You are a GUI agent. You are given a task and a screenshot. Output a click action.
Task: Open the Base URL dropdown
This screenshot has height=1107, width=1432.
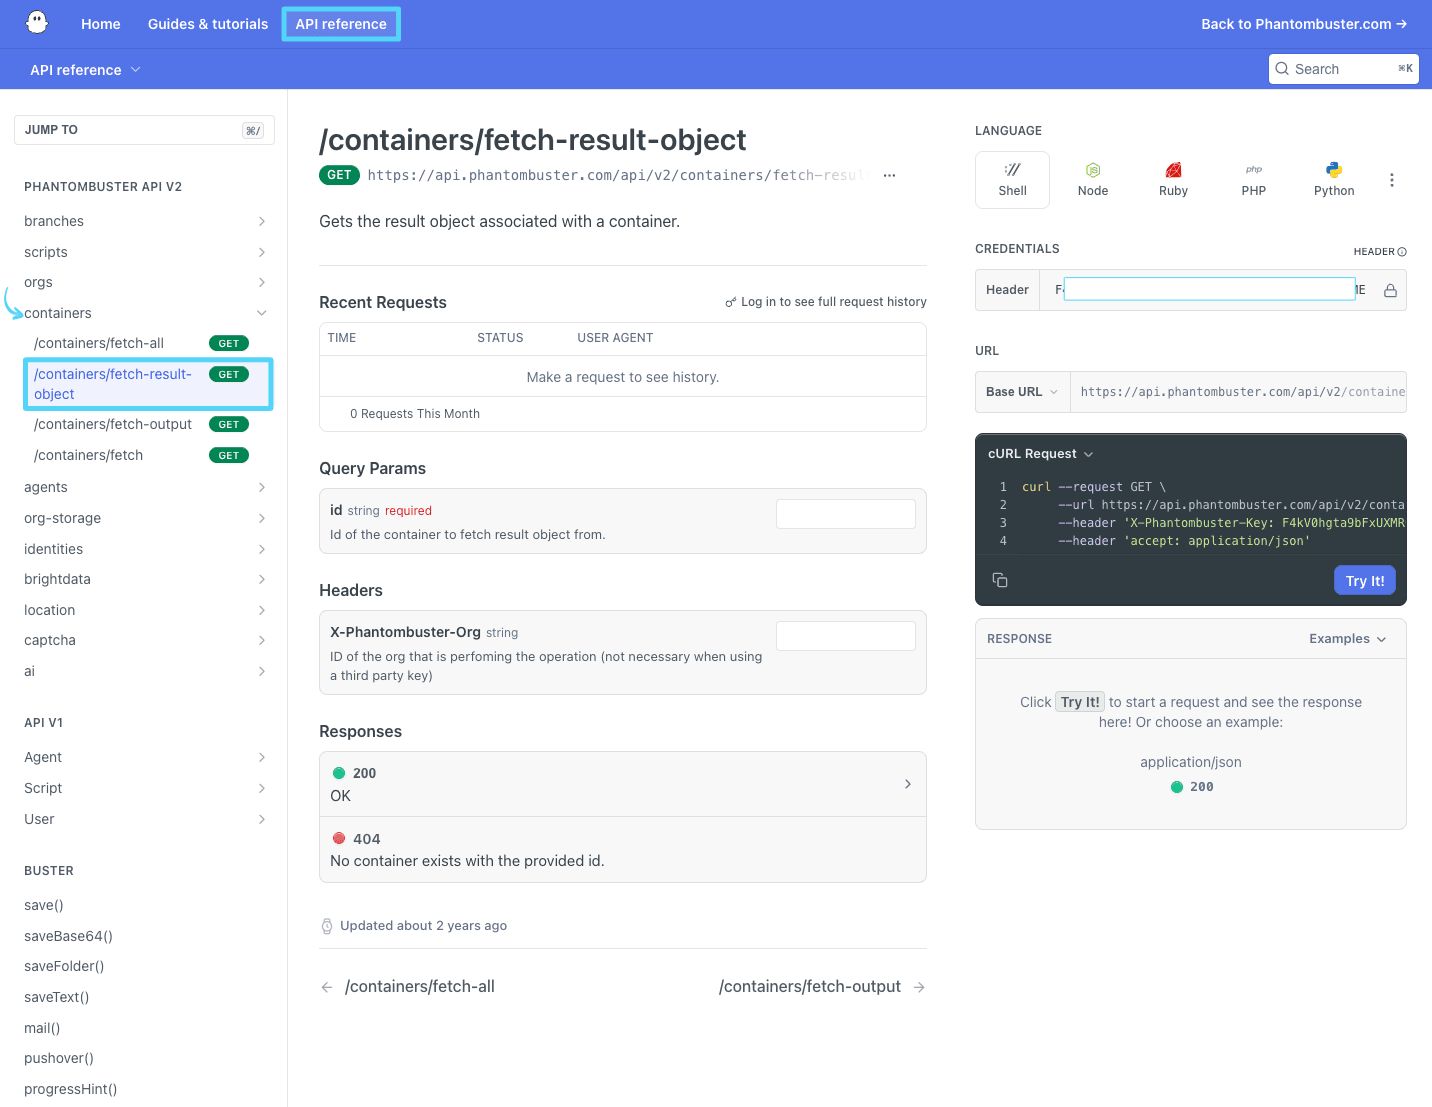(1022, 392)
